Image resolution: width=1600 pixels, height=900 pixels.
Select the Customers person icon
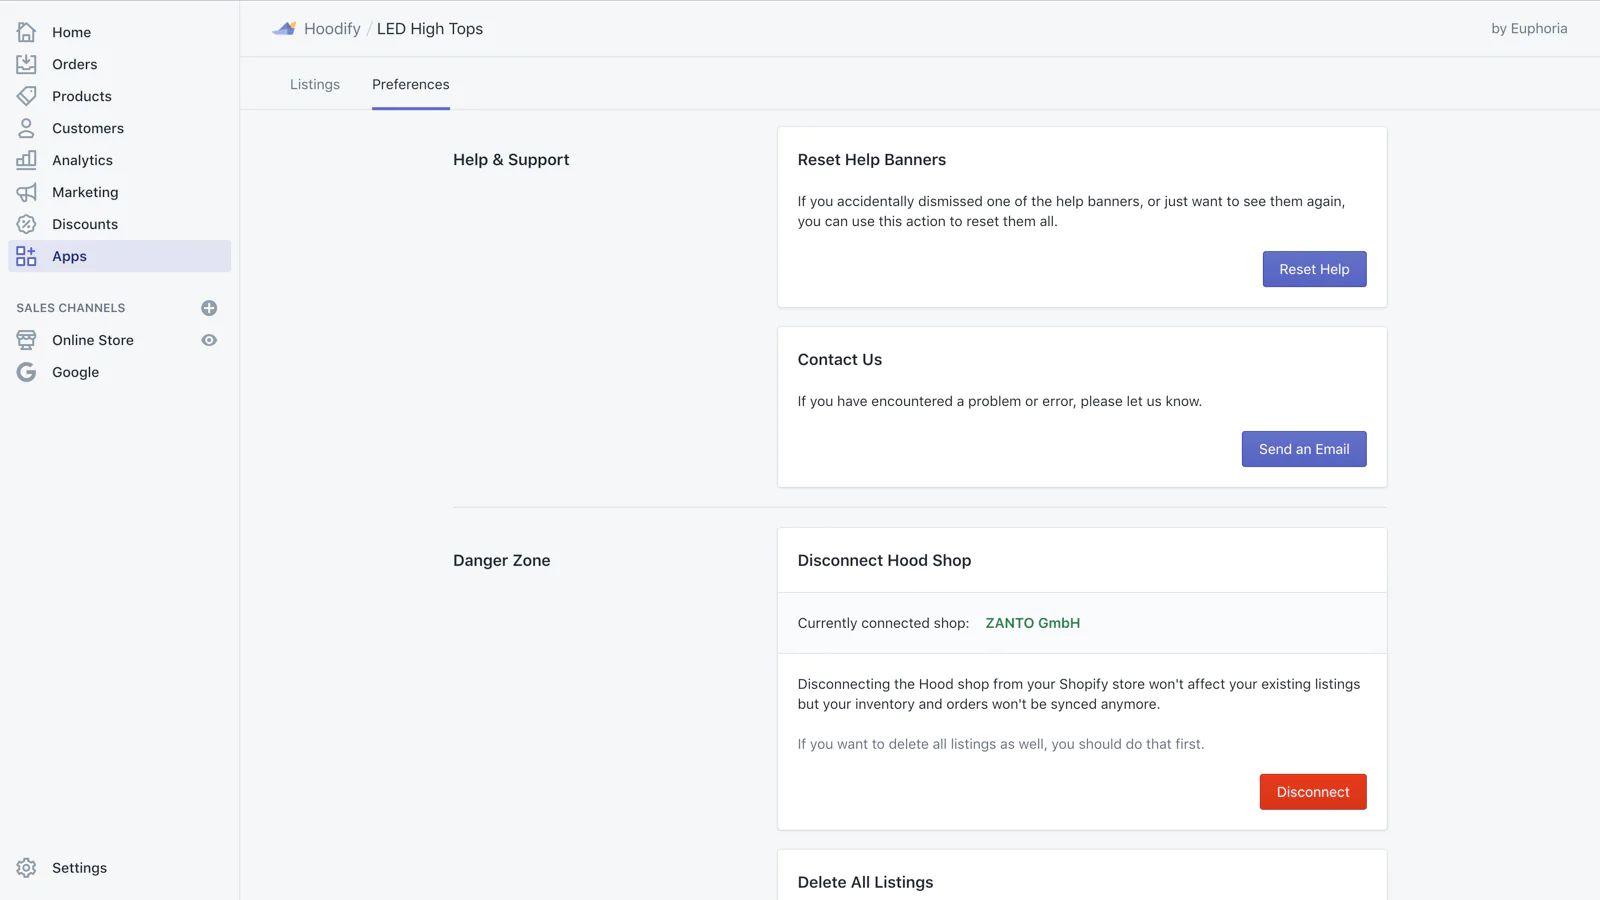[x=26, y=128]
